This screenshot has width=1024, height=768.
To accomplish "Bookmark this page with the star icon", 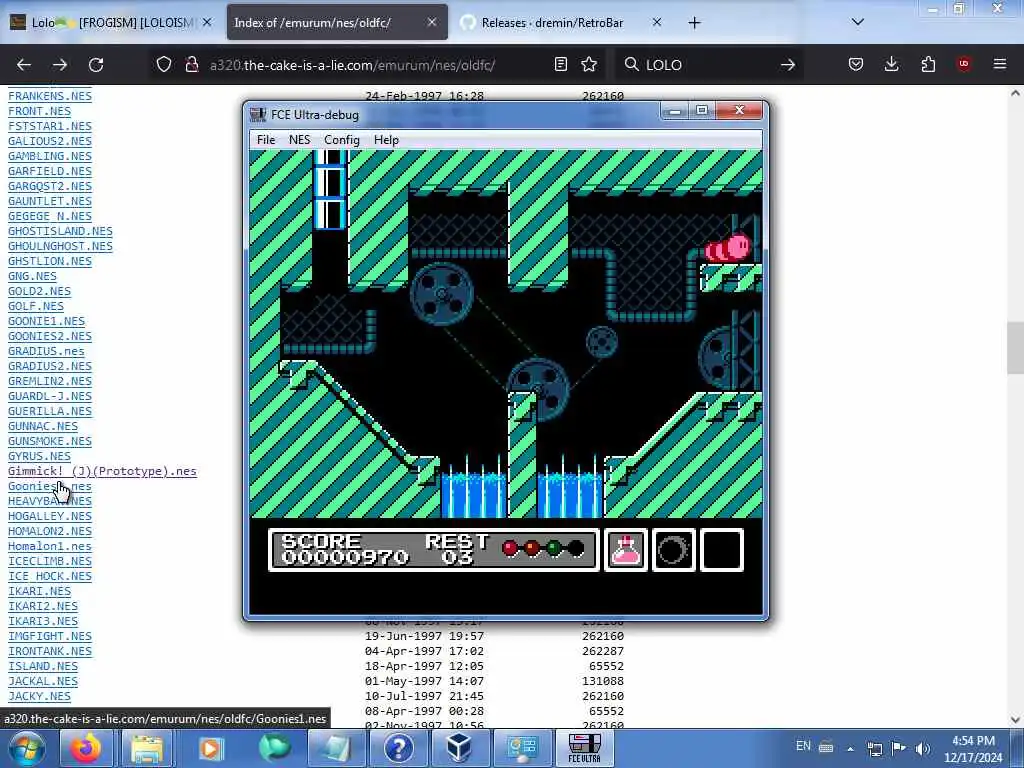I will (589, 64).
